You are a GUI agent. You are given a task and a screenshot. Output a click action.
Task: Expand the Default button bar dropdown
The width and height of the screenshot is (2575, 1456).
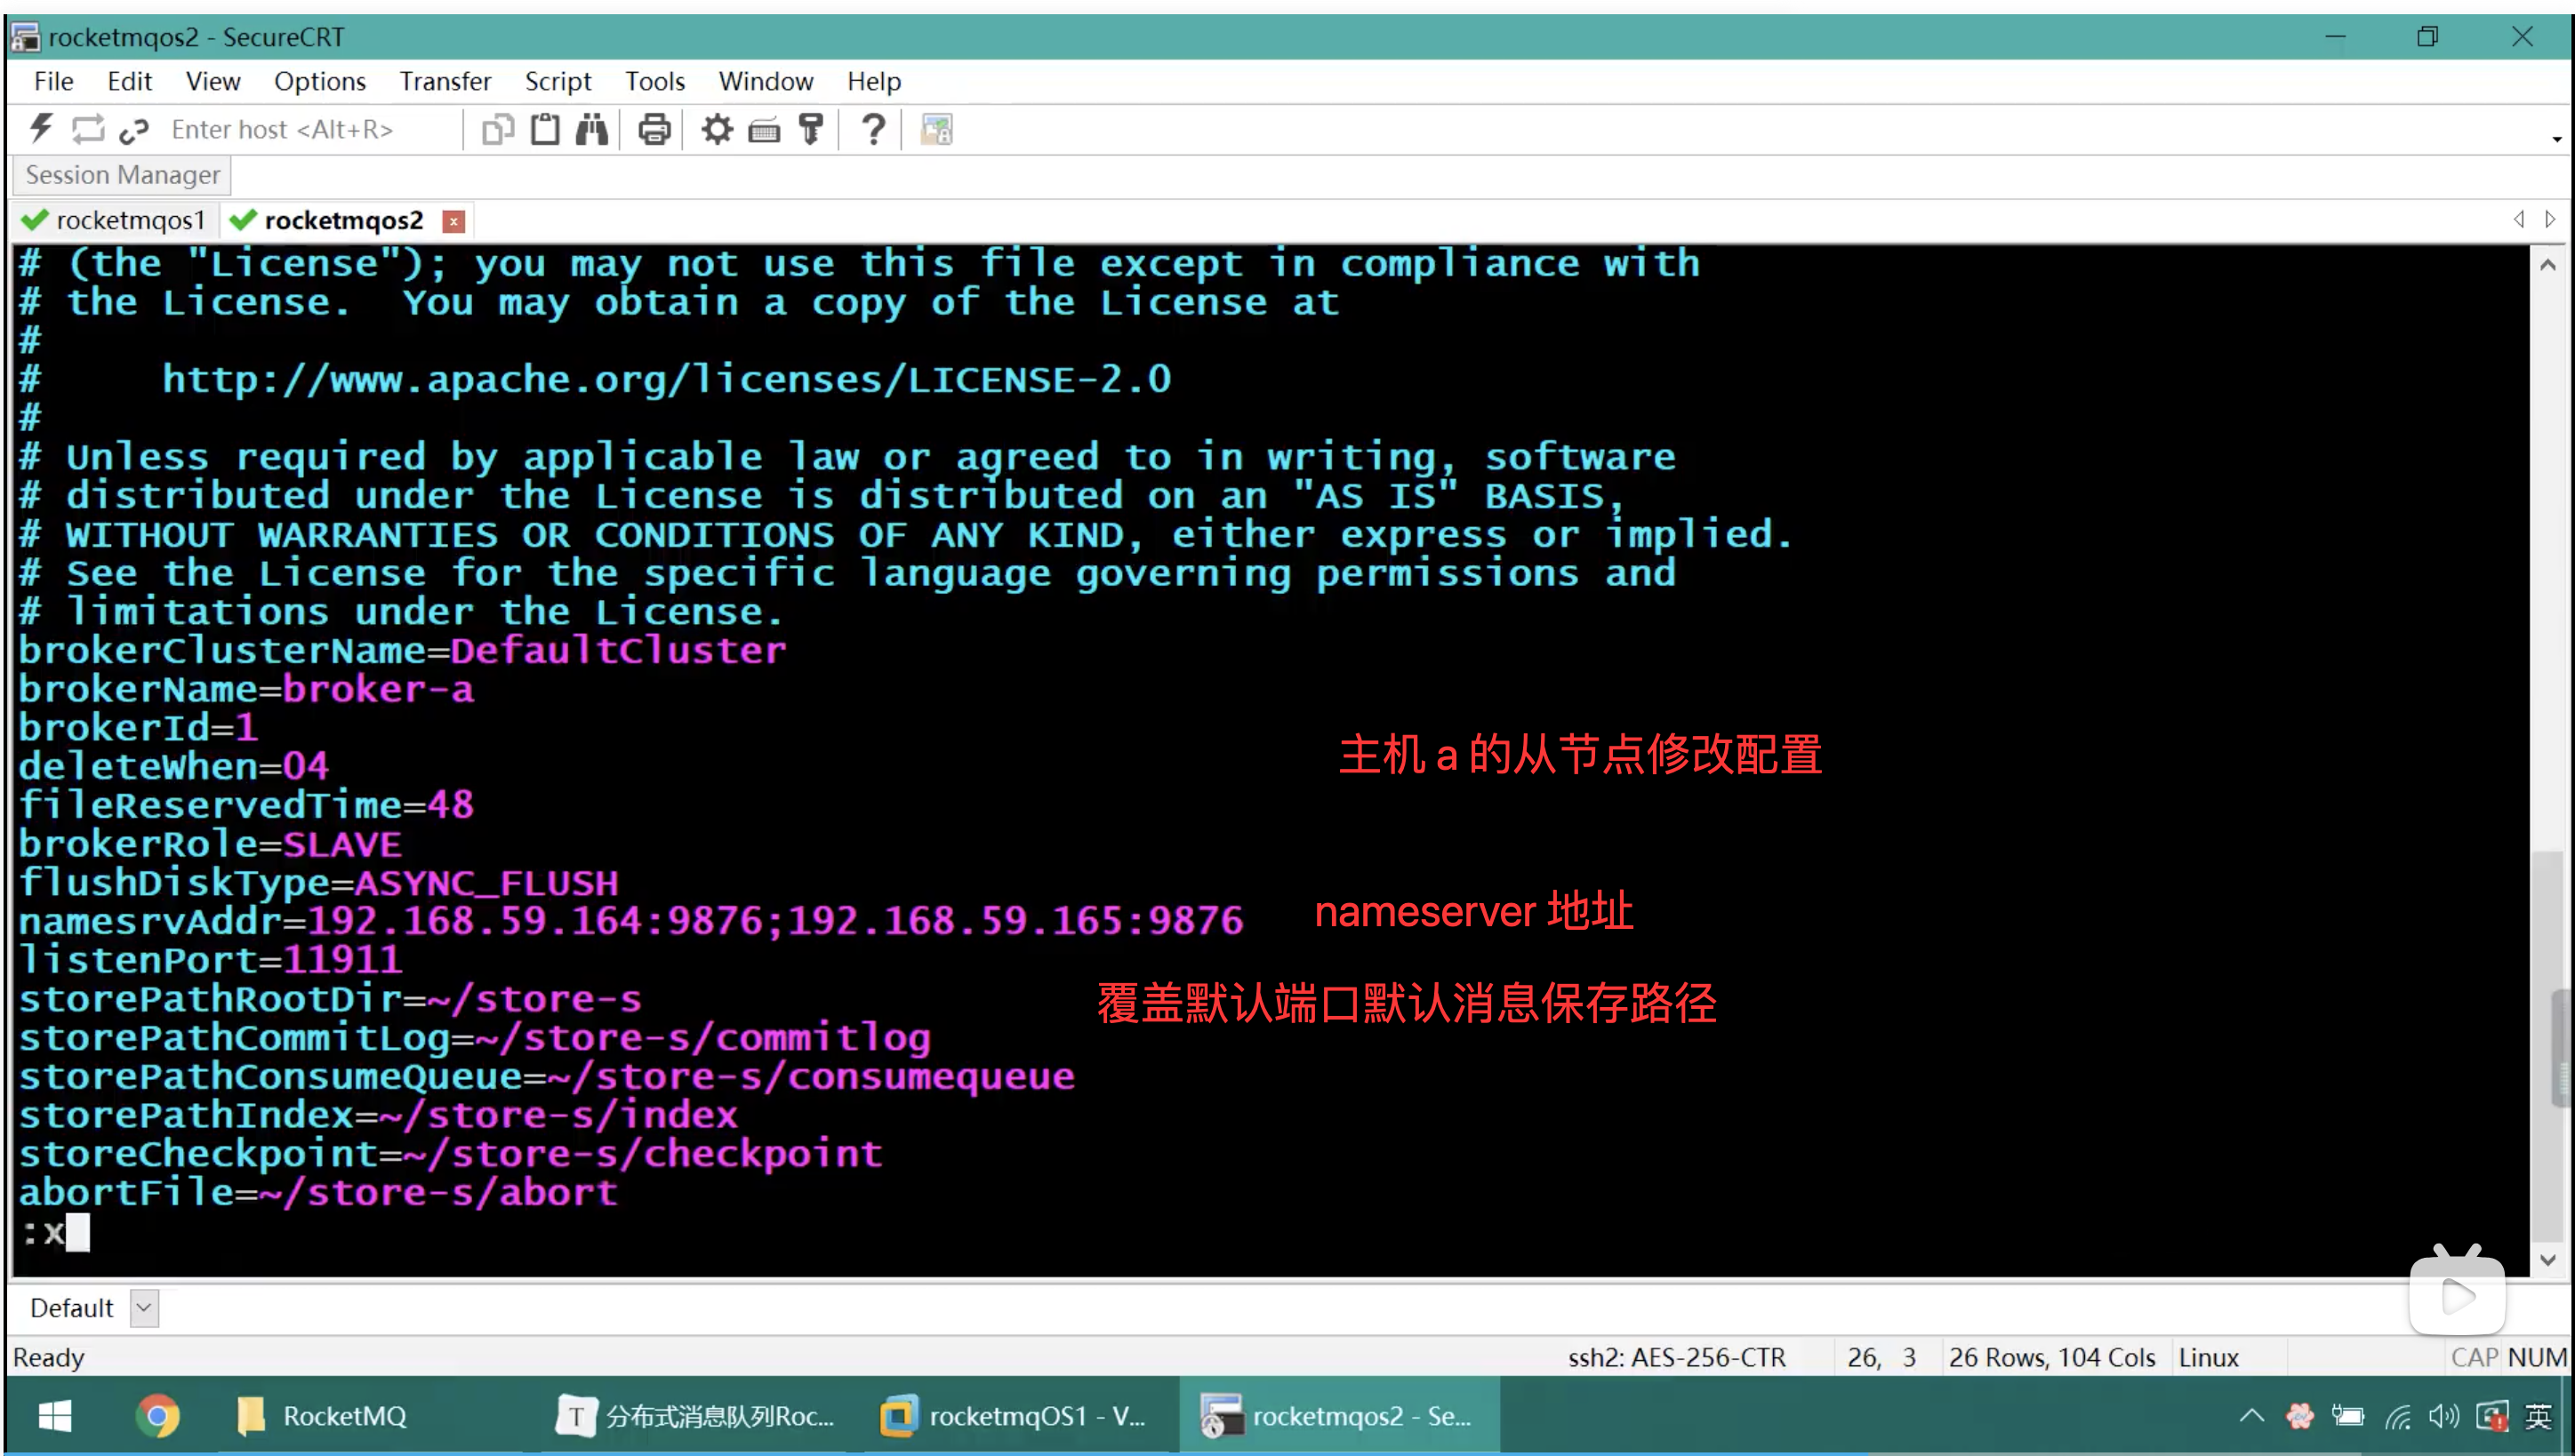tap(145, 1308)
